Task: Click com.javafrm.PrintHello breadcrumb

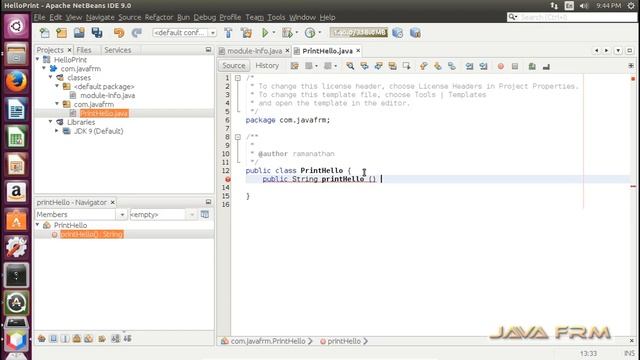Action: point(268,341)
